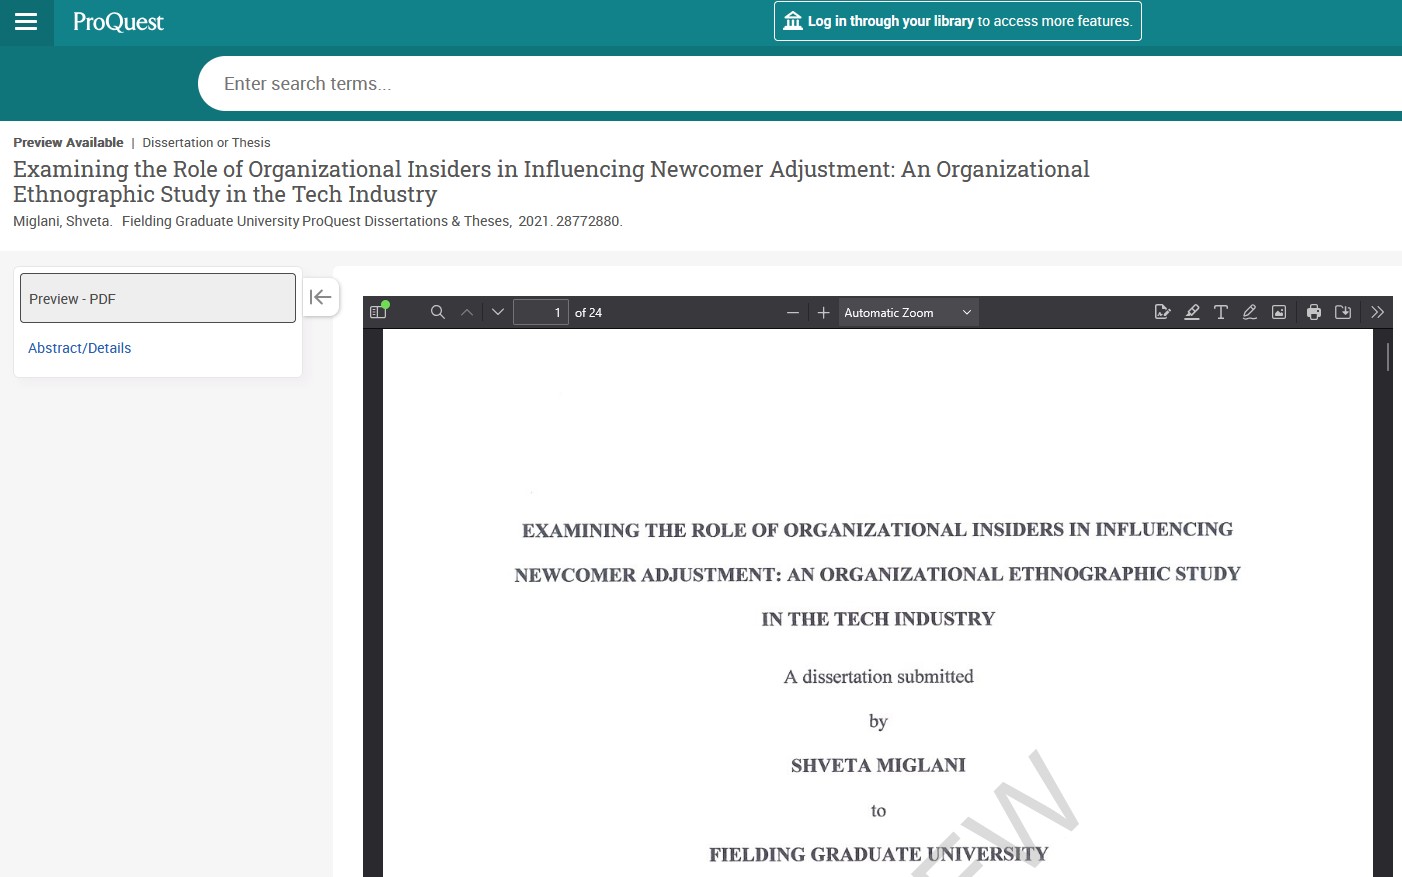
Task: Select the Preview - PDF tab
Action: 158,298
